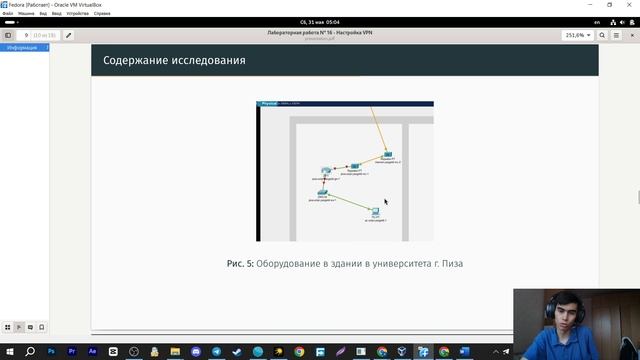640x360 pixels.
Task: Open the Вид menu in VirtualBox
Action: 43,13
